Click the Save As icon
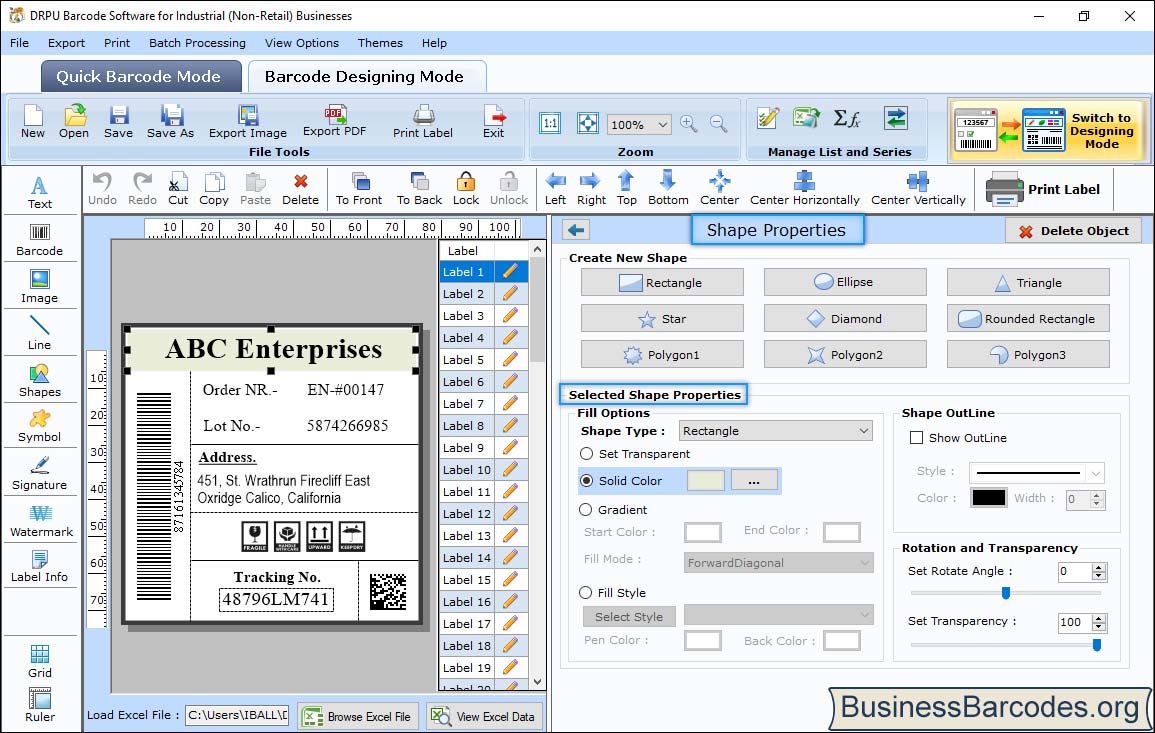The width and height of the screenshot is (1155, 733). [170, 122]
